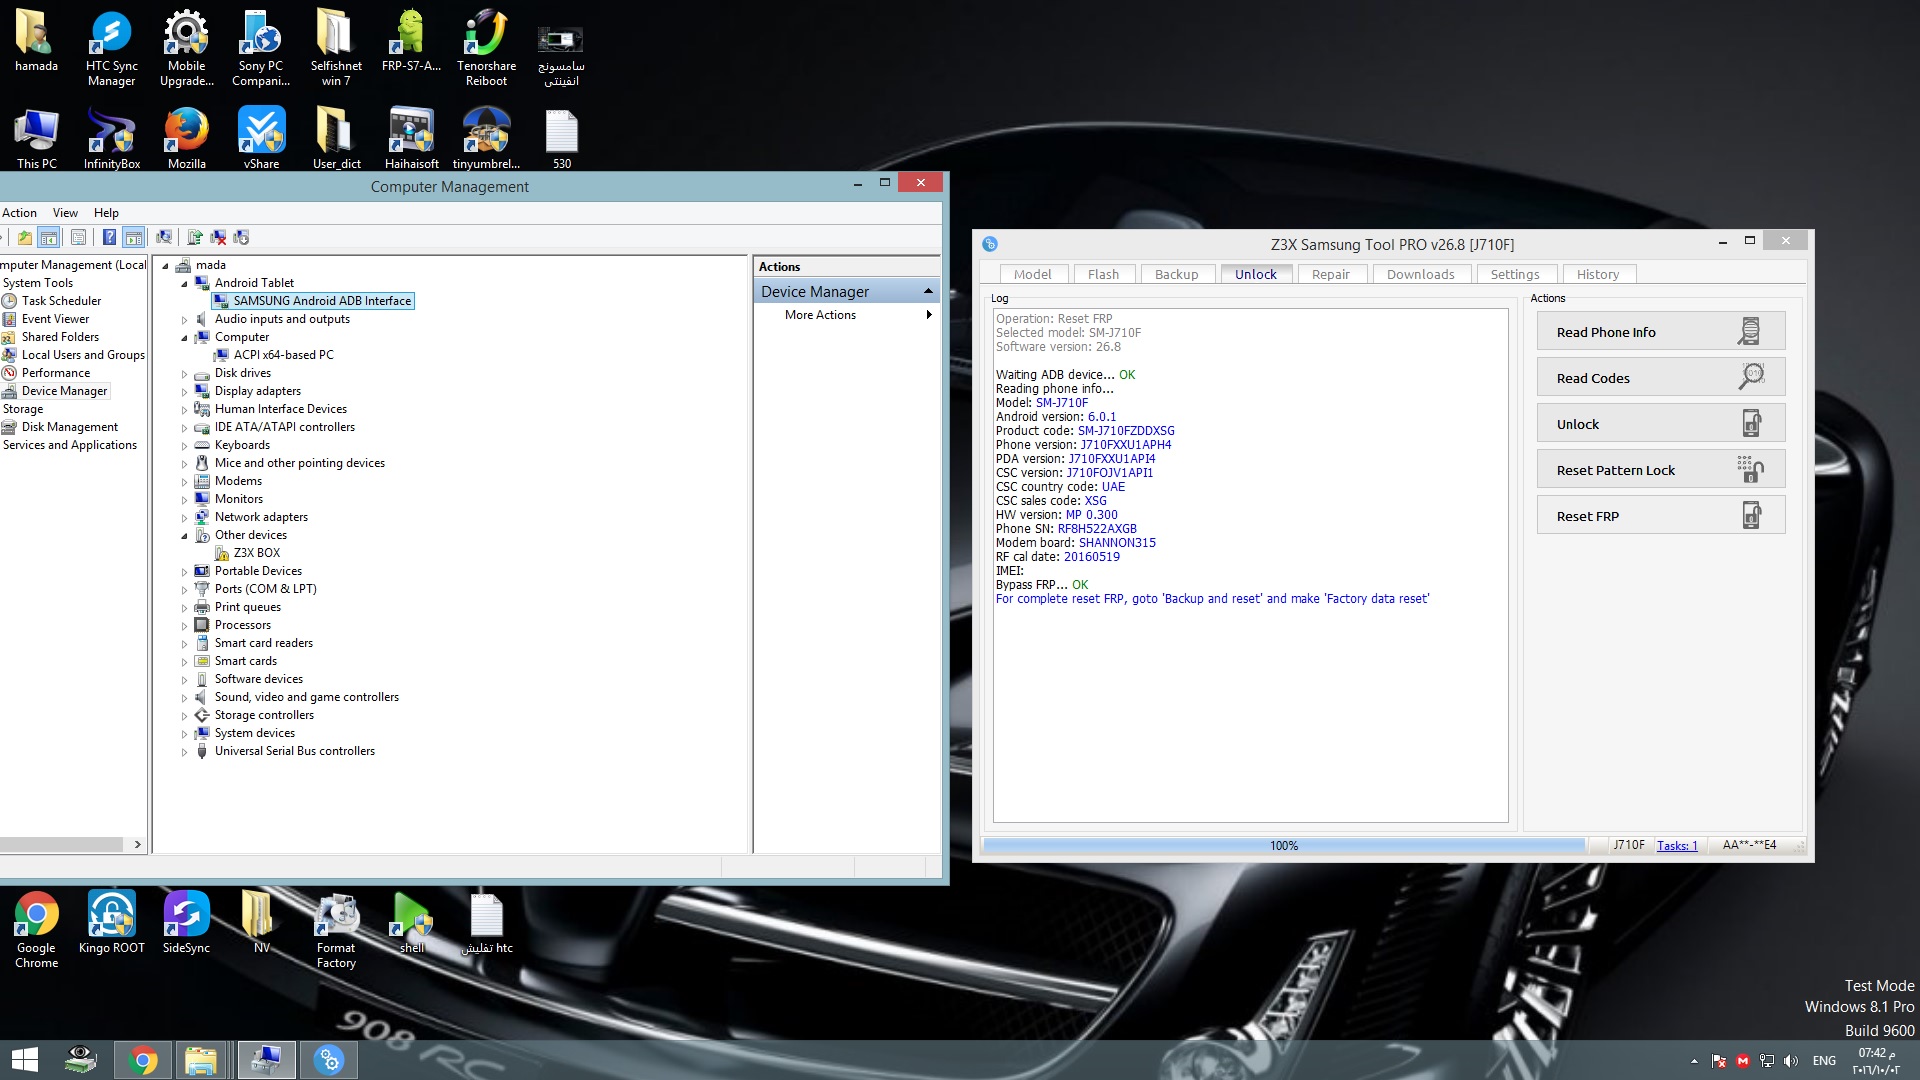
Task: Click the volume icon in system tray
Action: tap(1791, 1061)
